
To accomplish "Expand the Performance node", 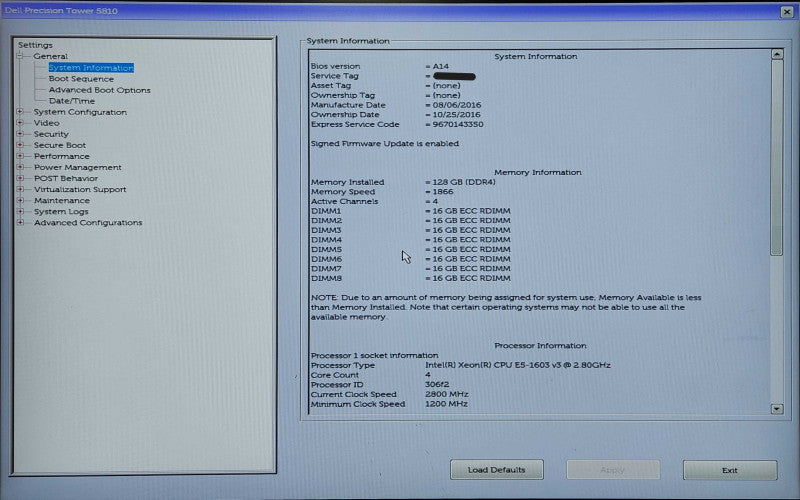I will [20, 156].
